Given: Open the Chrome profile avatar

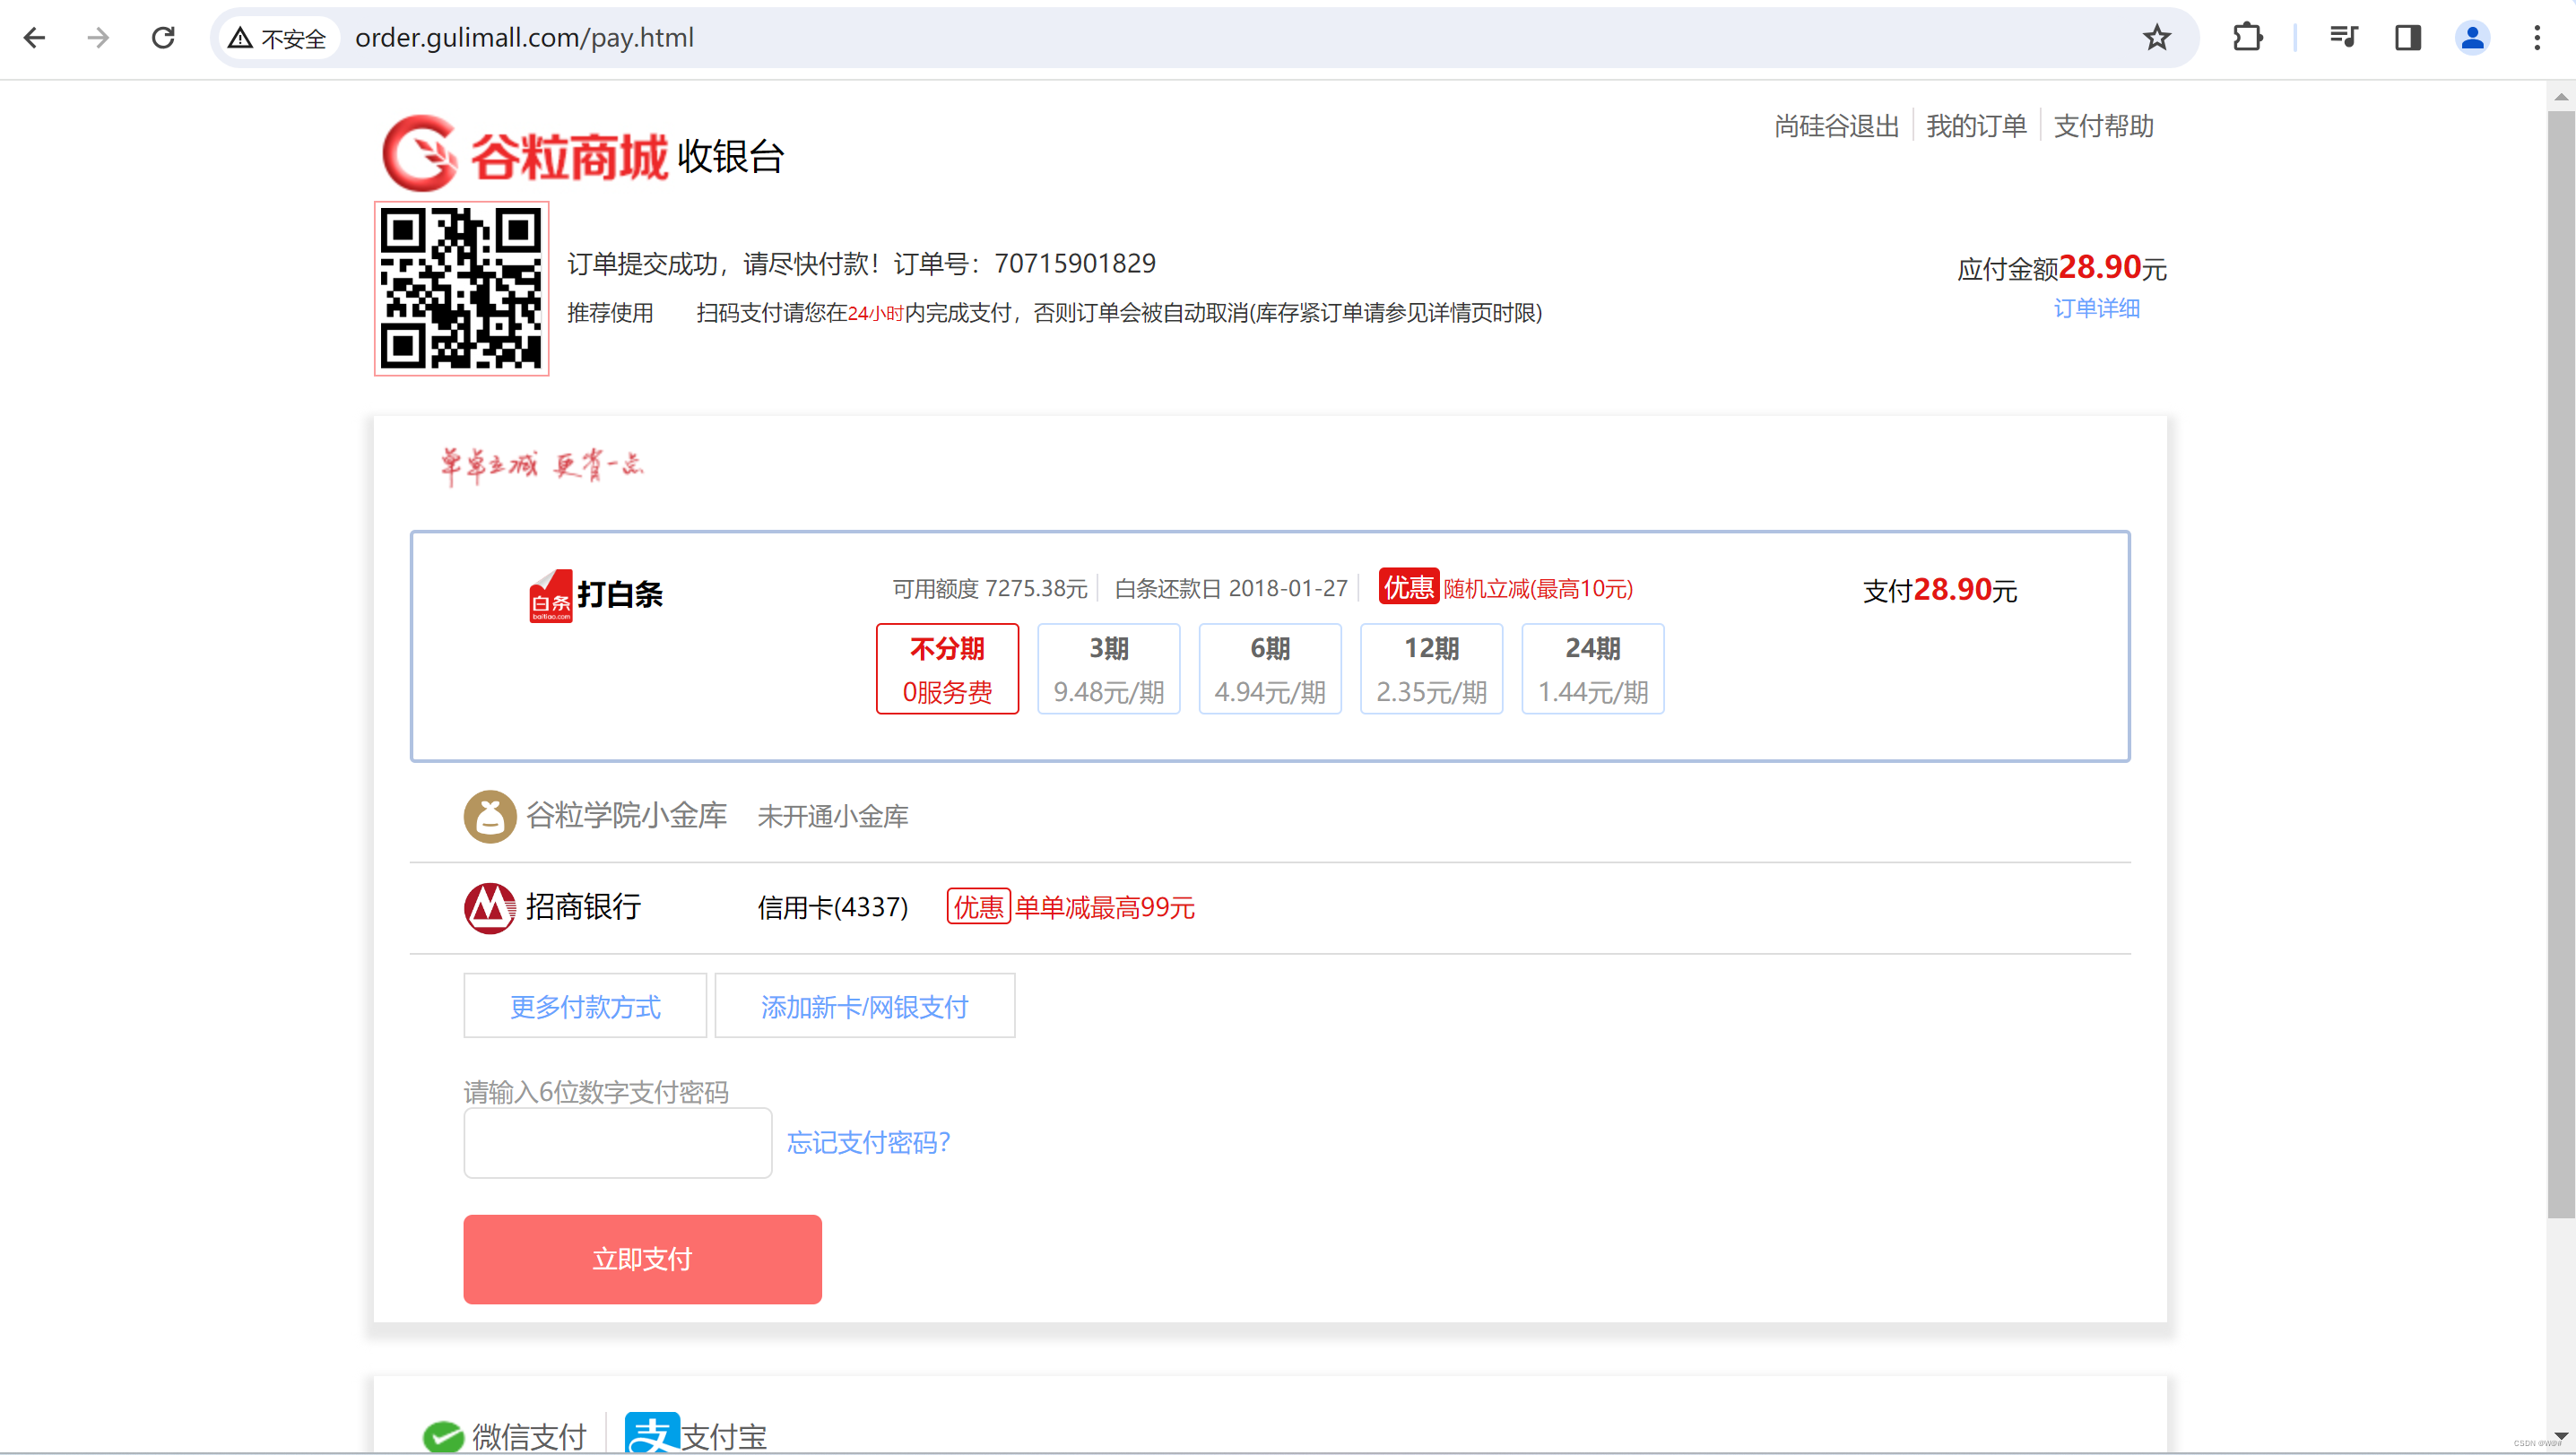Looking at the screenshot, I should 2471,38.
